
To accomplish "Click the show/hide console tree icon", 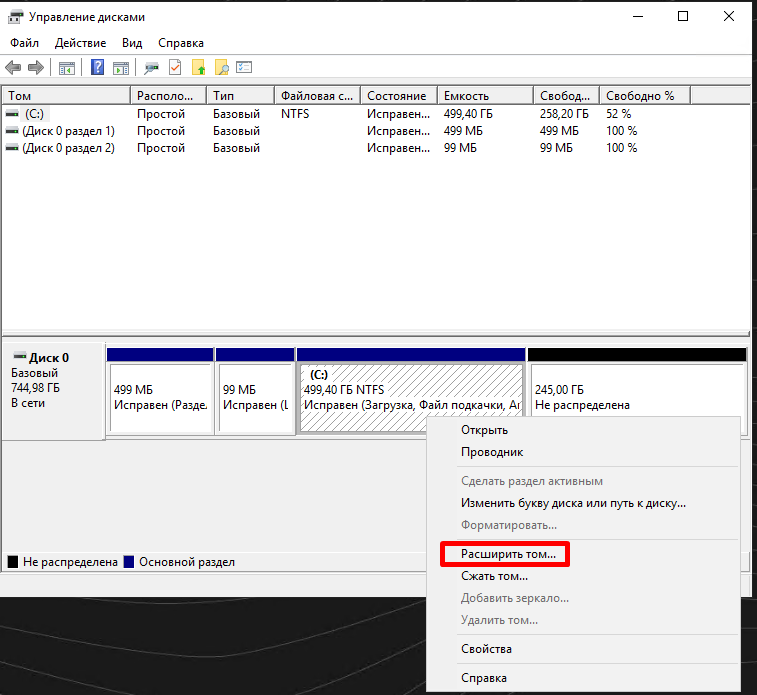I will click(x=67, y=68).
